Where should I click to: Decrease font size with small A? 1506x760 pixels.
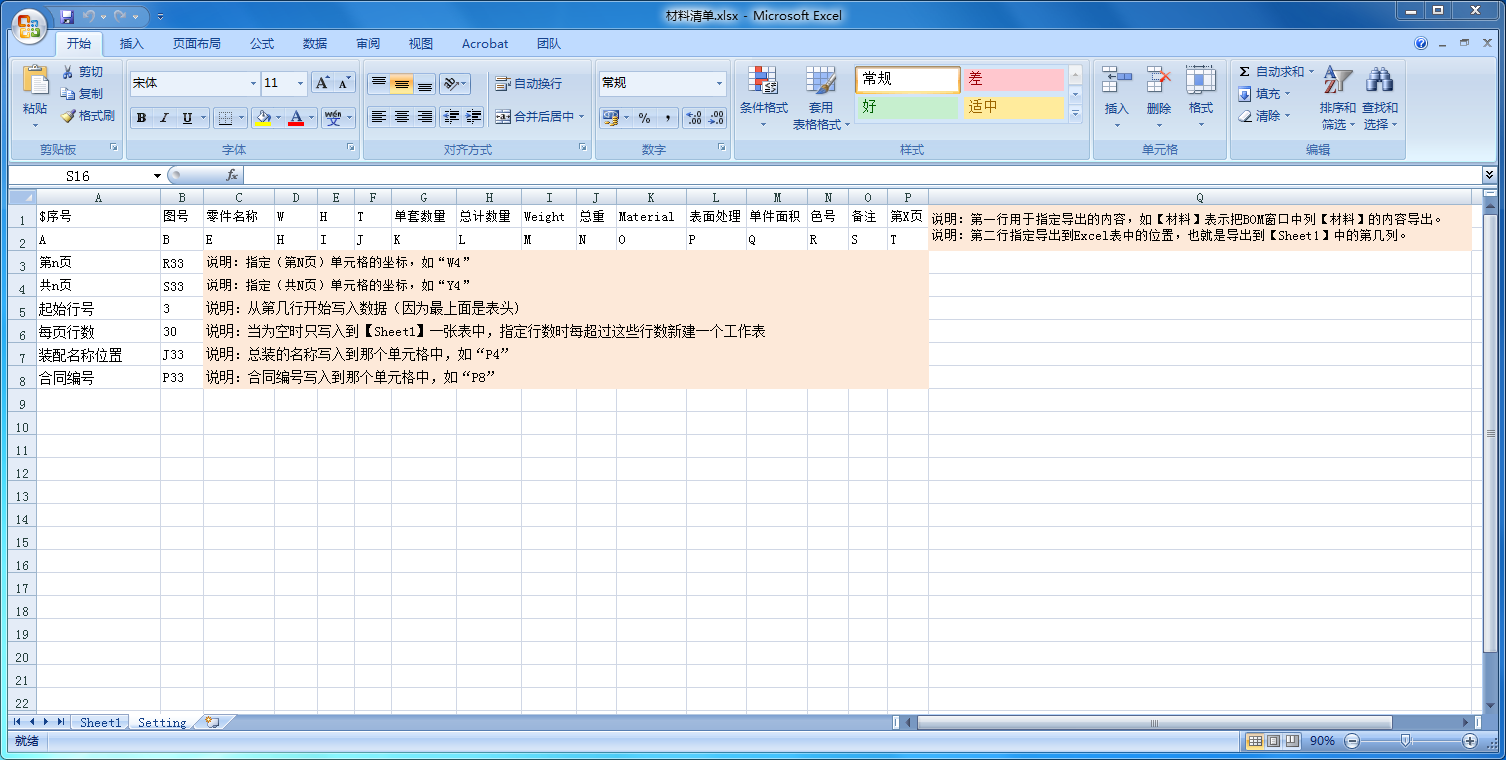click(345, 83)
